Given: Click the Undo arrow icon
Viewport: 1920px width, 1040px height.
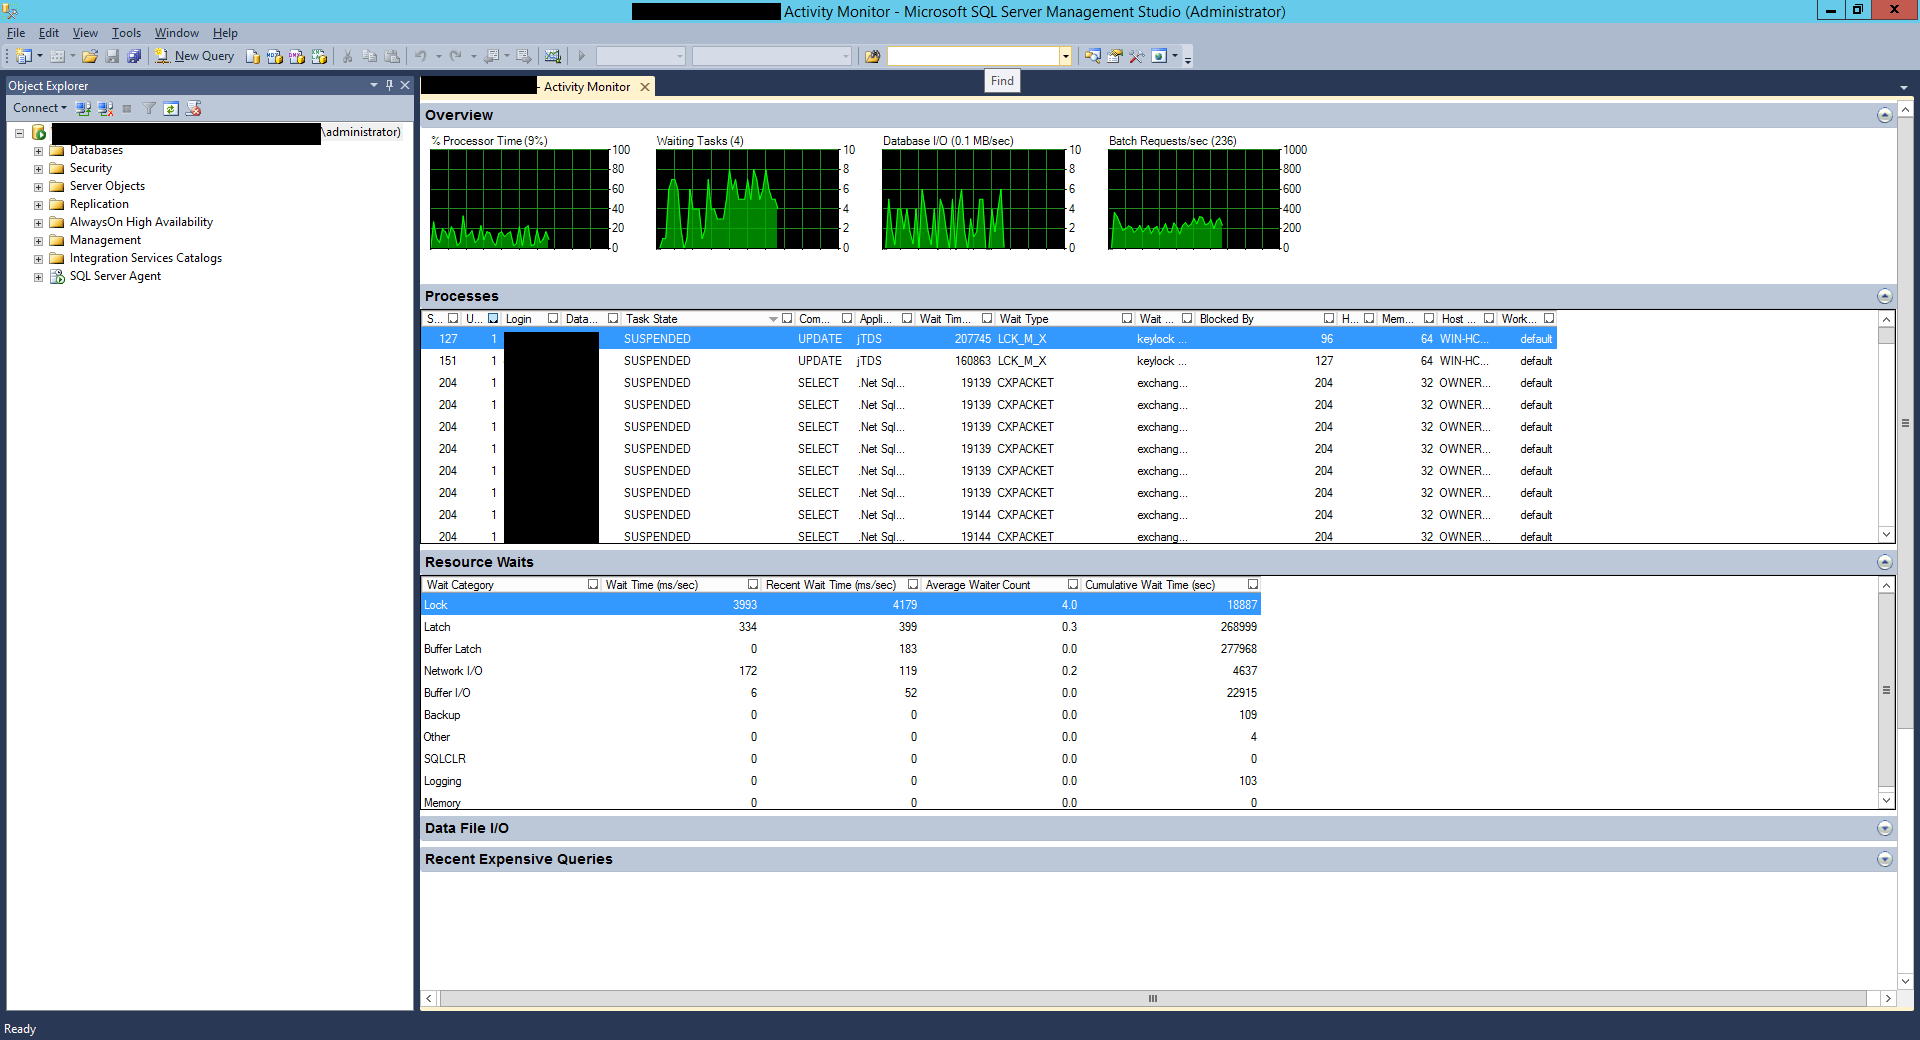Looking at the screenshot, I should point(421,56).
